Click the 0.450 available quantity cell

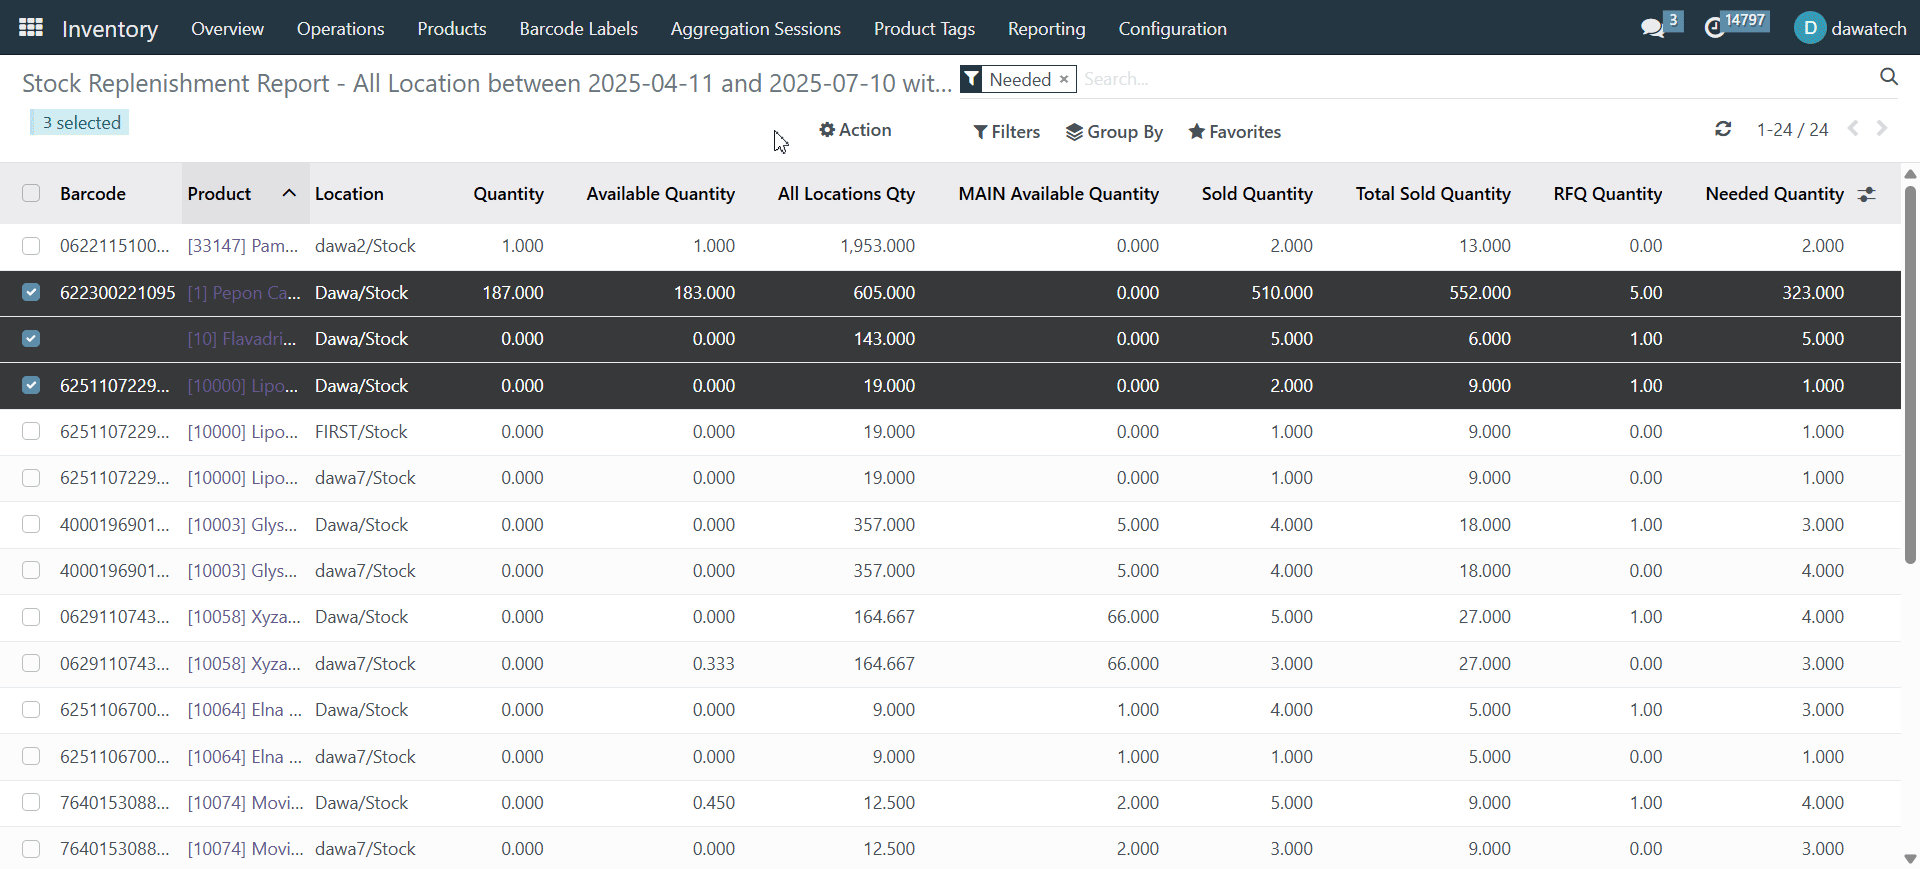[x=713, y=803]
